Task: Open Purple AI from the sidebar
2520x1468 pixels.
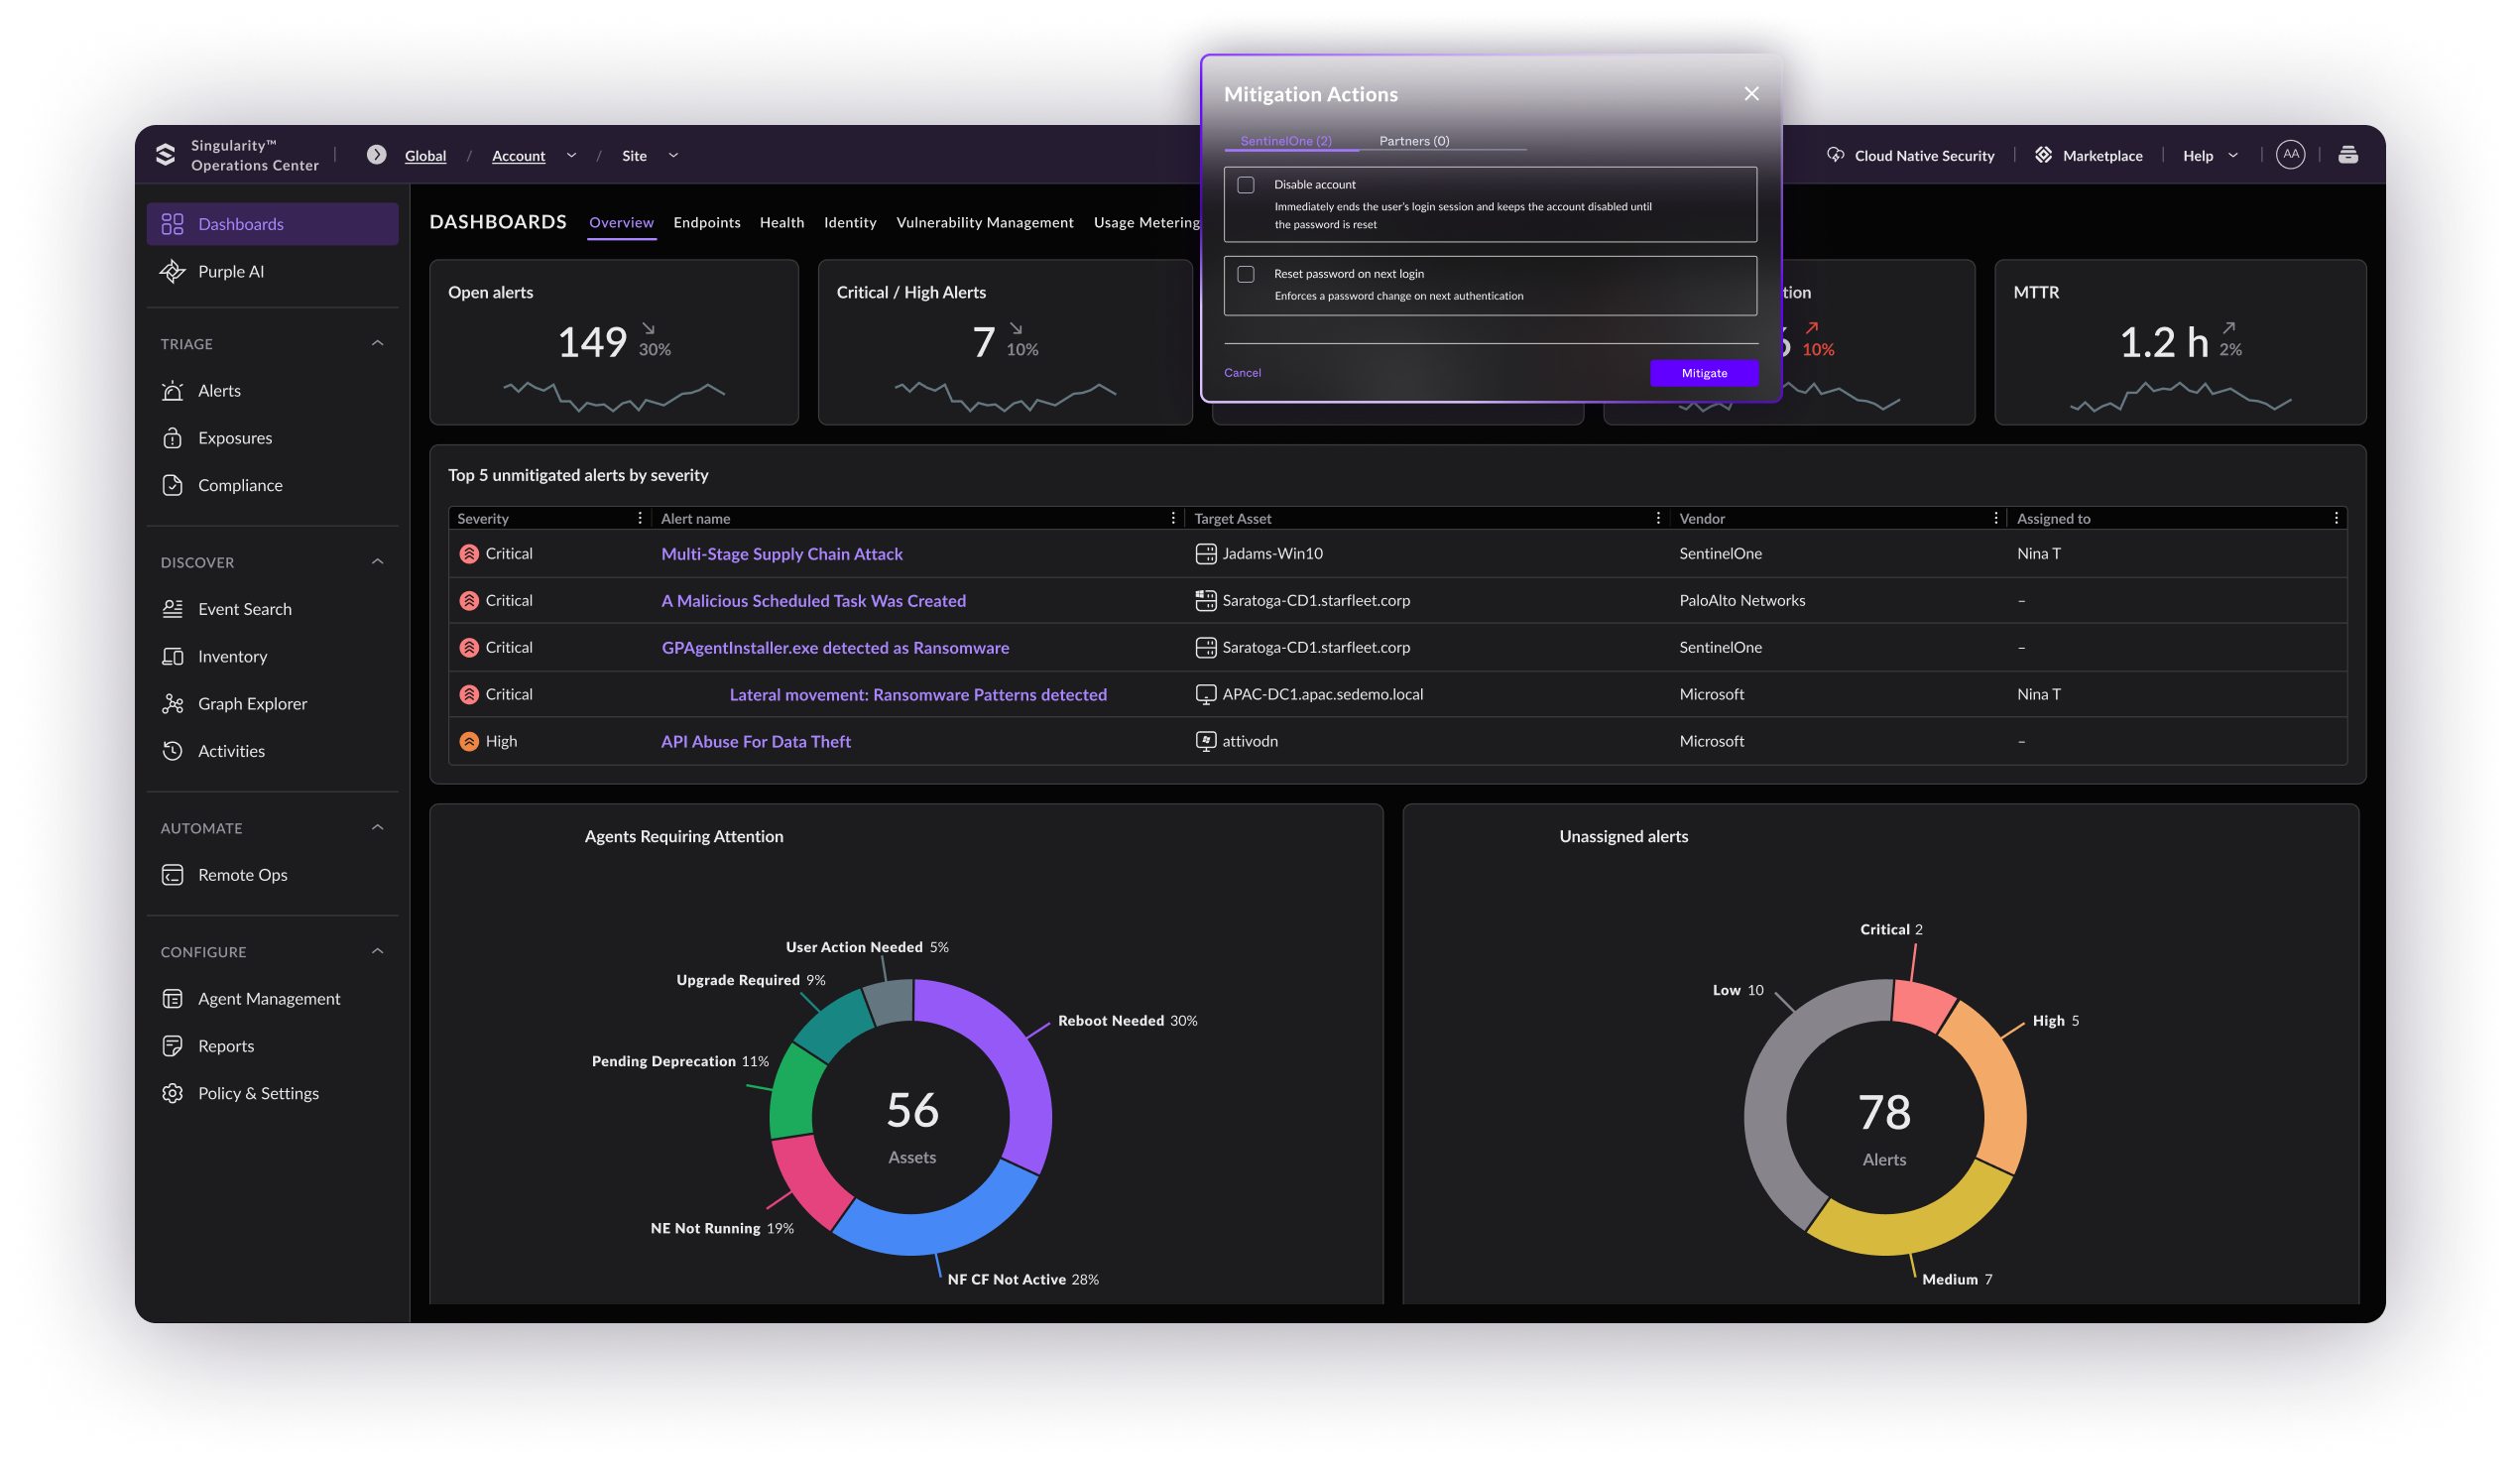Action: click(x=230, y=271)
